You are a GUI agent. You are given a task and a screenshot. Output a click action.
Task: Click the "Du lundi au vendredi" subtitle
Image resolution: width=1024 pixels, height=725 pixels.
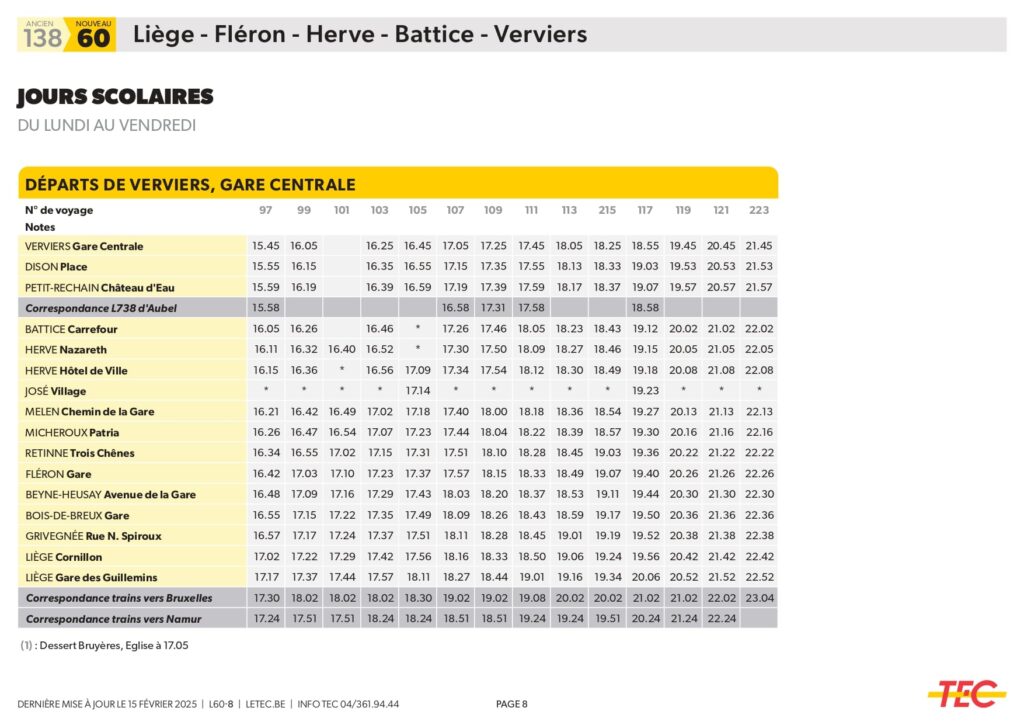click(106, 126)
